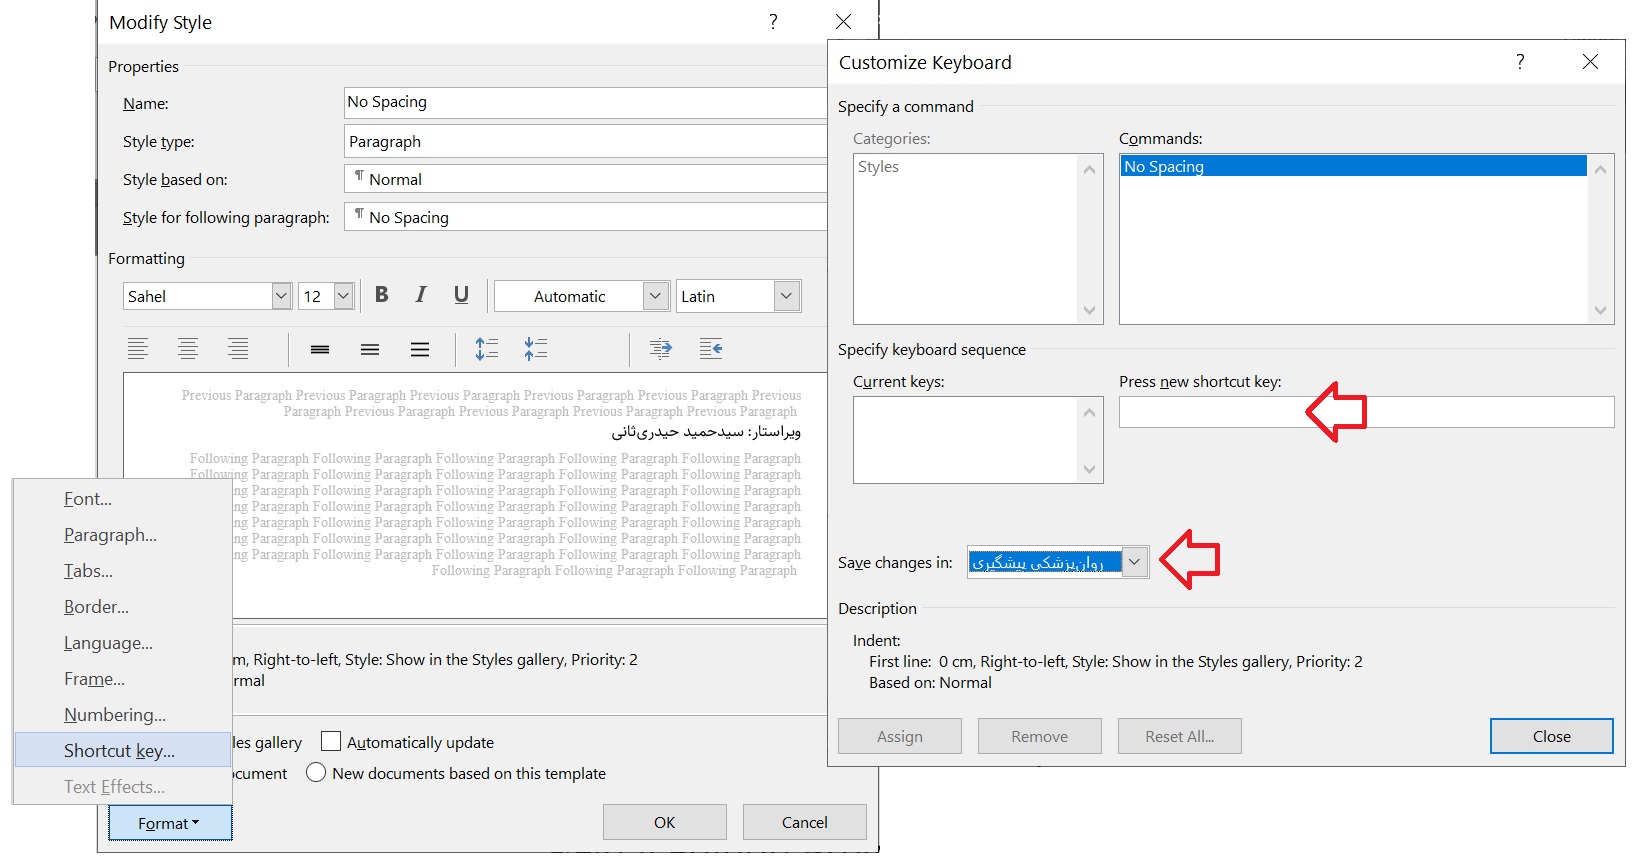Click OK in Modify Style dialog

coord(665,822)
